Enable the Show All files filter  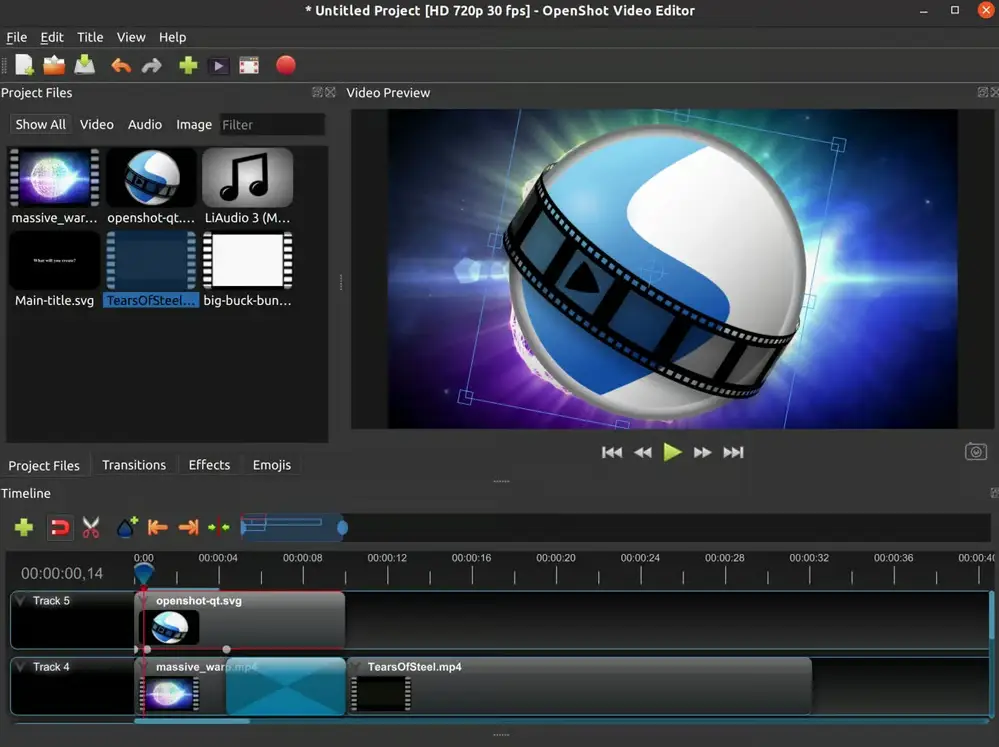click(40, 124)
